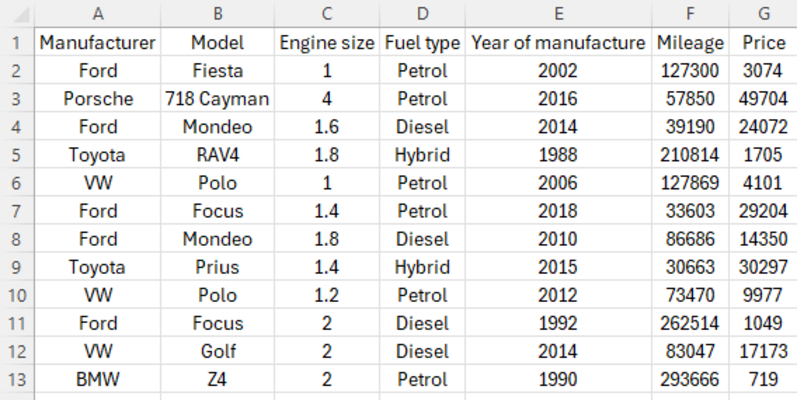
Task: Select row 5 header
Action: (17, 155)
